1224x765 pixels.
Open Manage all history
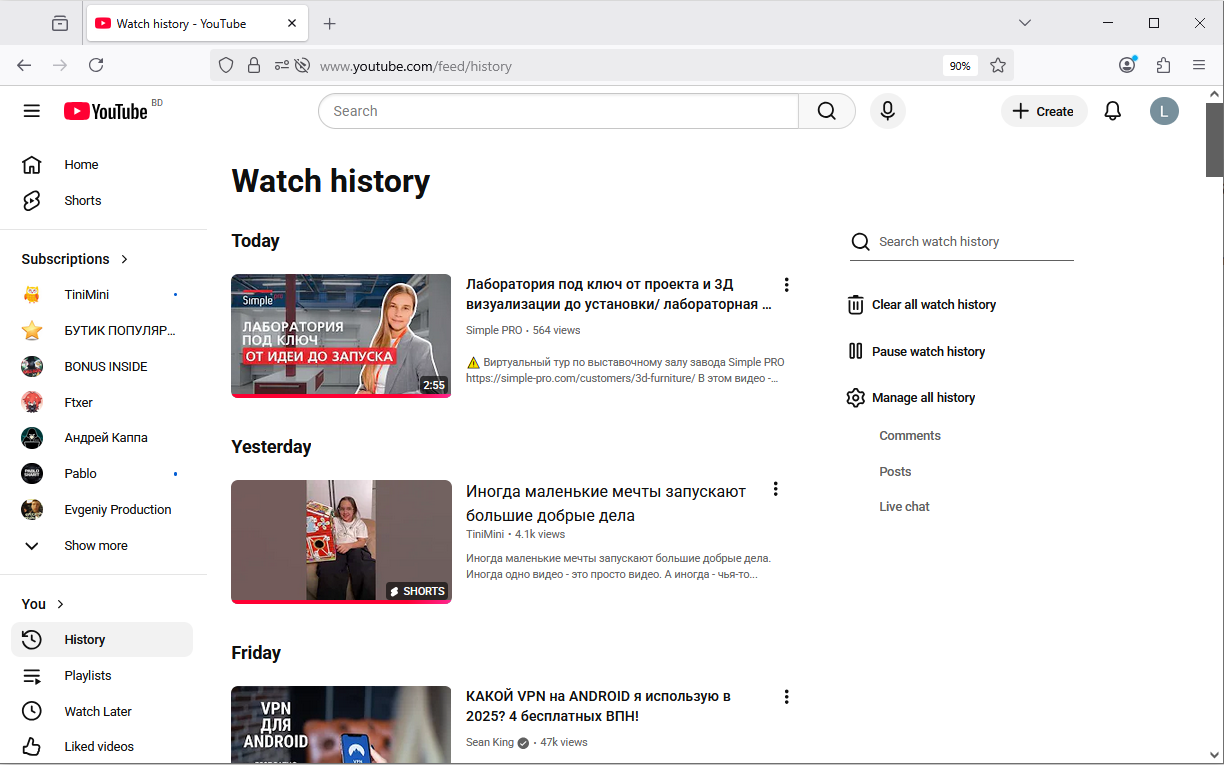pyautogui.click(x=911, y=398)
